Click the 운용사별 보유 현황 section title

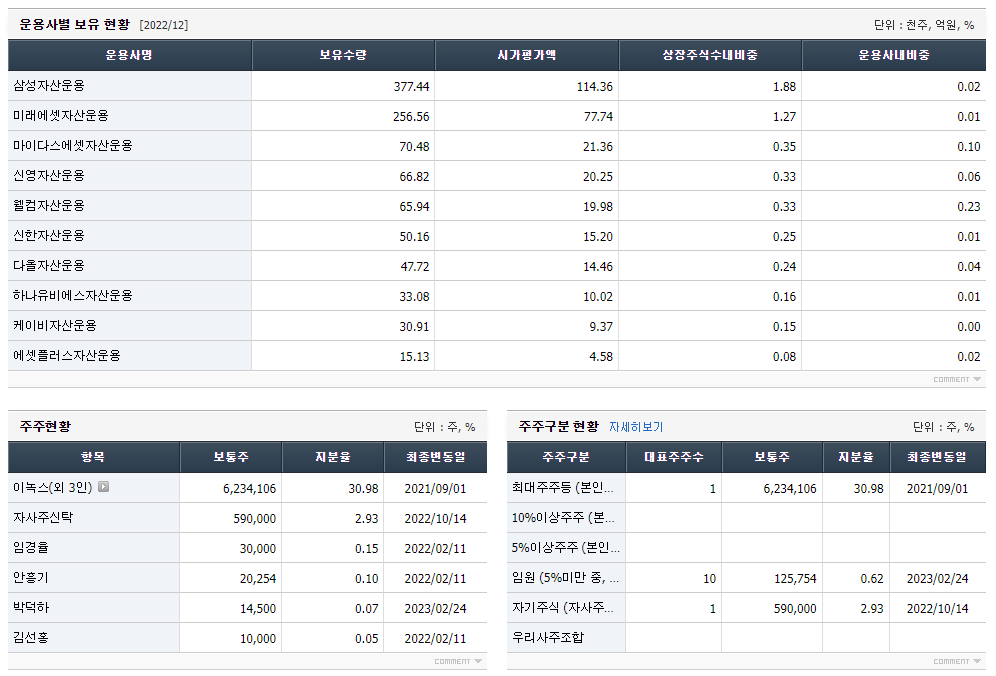(x=74, y=24)
